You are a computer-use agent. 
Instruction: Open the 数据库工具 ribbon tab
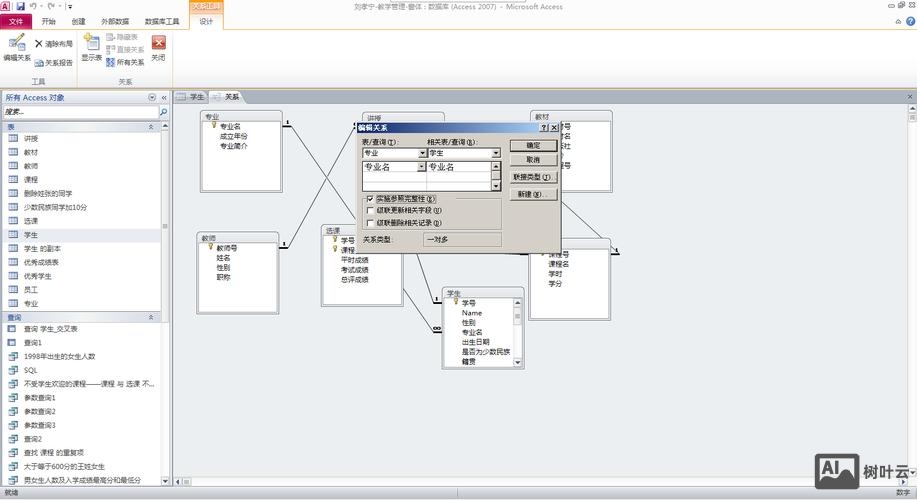click(x=162, y=21)
